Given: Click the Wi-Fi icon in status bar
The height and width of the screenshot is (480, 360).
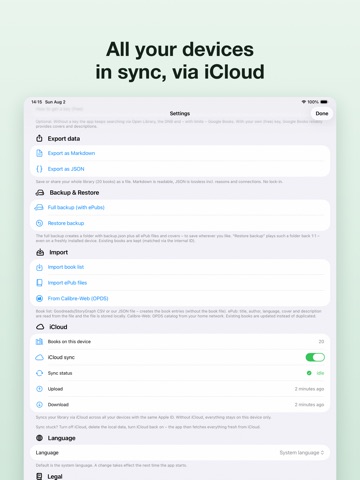Looking at the screenshot, I should point(304,102).
